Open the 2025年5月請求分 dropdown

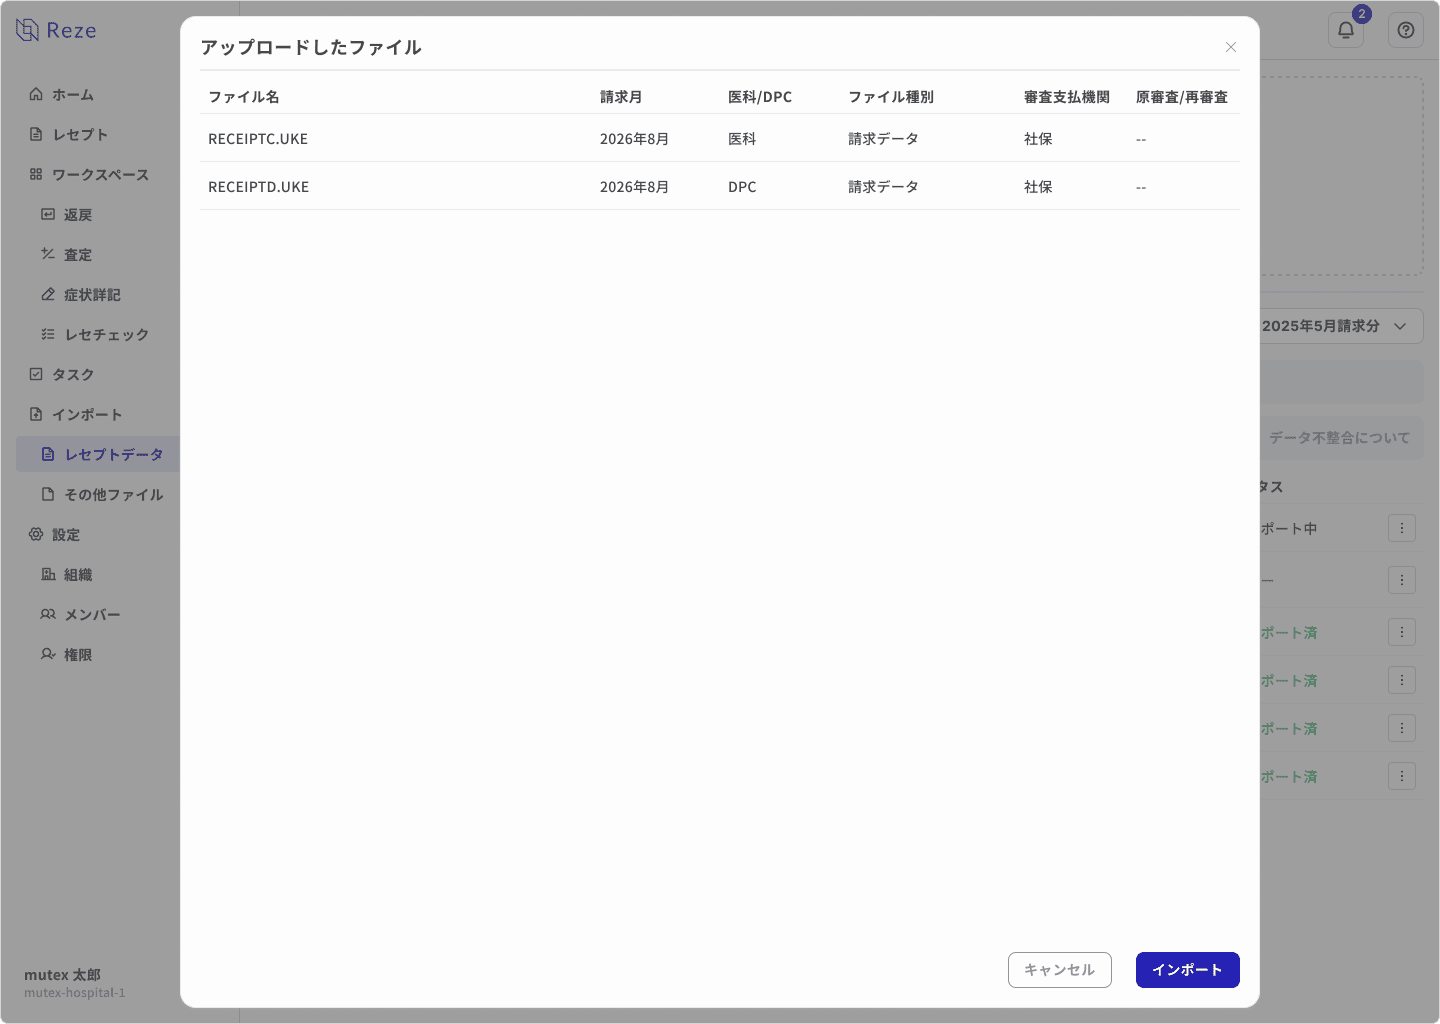[x=1340, y=326]
